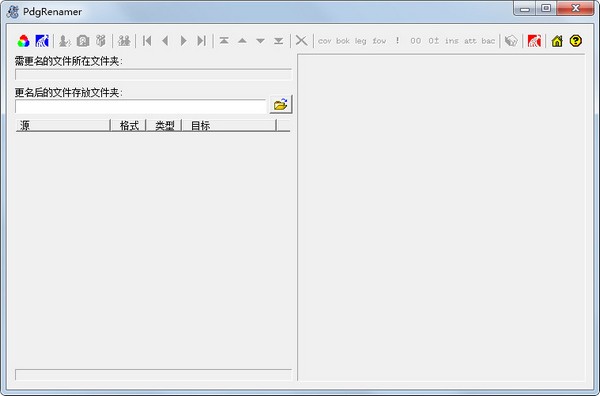Sort by the 源 column header

point(63,125)
